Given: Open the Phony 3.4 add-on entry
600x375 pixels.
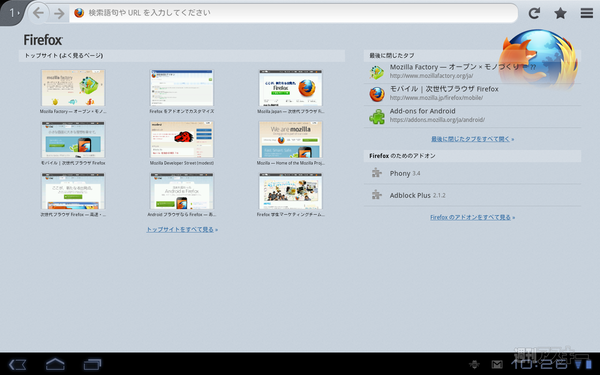Looking at the screenshot, I should [x=472, y=173].
